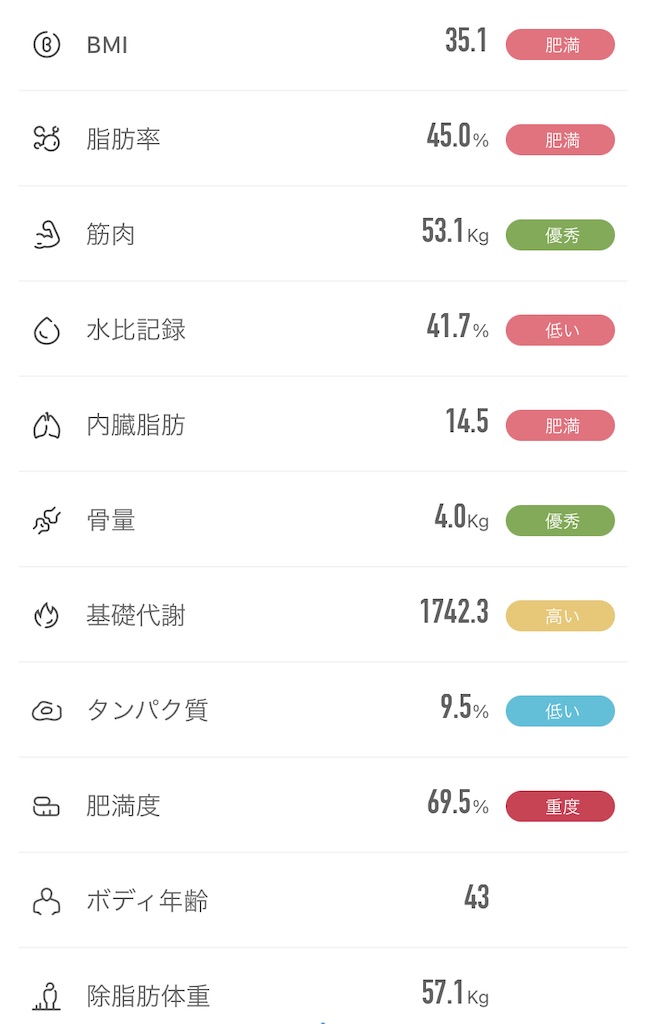This screenshot has width=647, height=1024.
Task: Click the 水比記録 water drop icon
Action: tap(44, 329)
